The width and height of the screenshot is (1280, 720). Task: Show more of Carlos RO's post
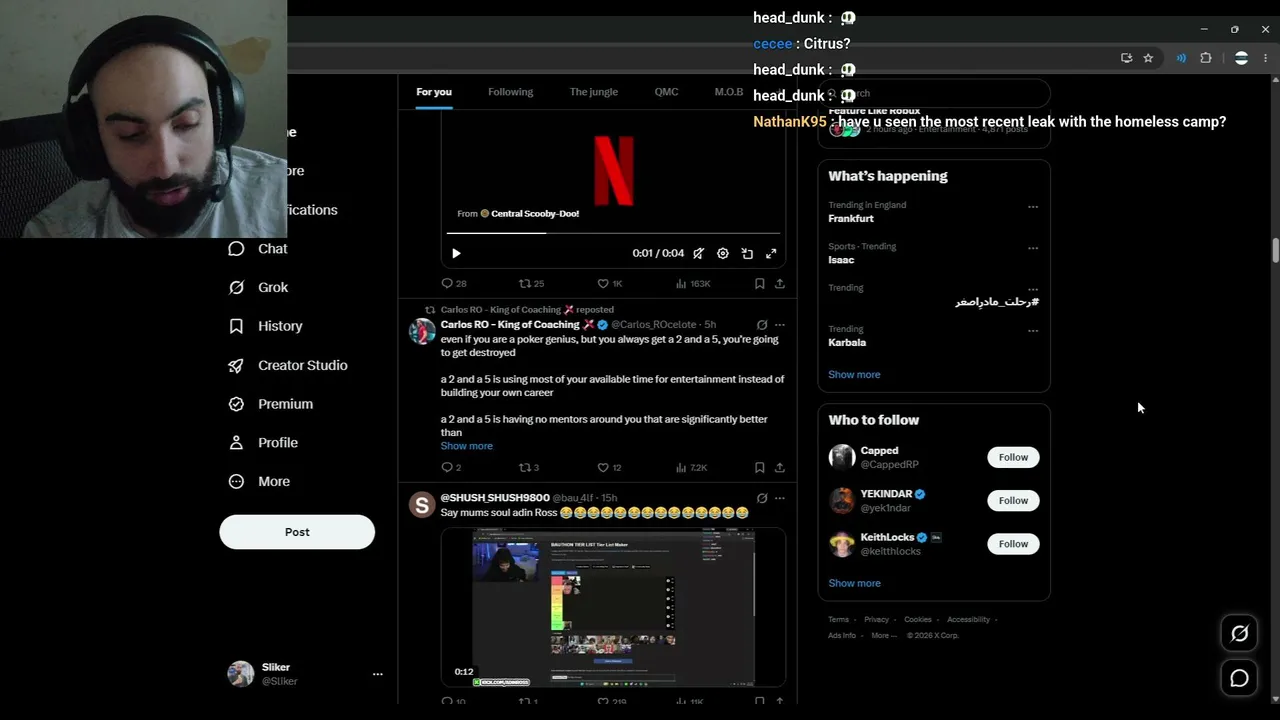pos(466,446)
